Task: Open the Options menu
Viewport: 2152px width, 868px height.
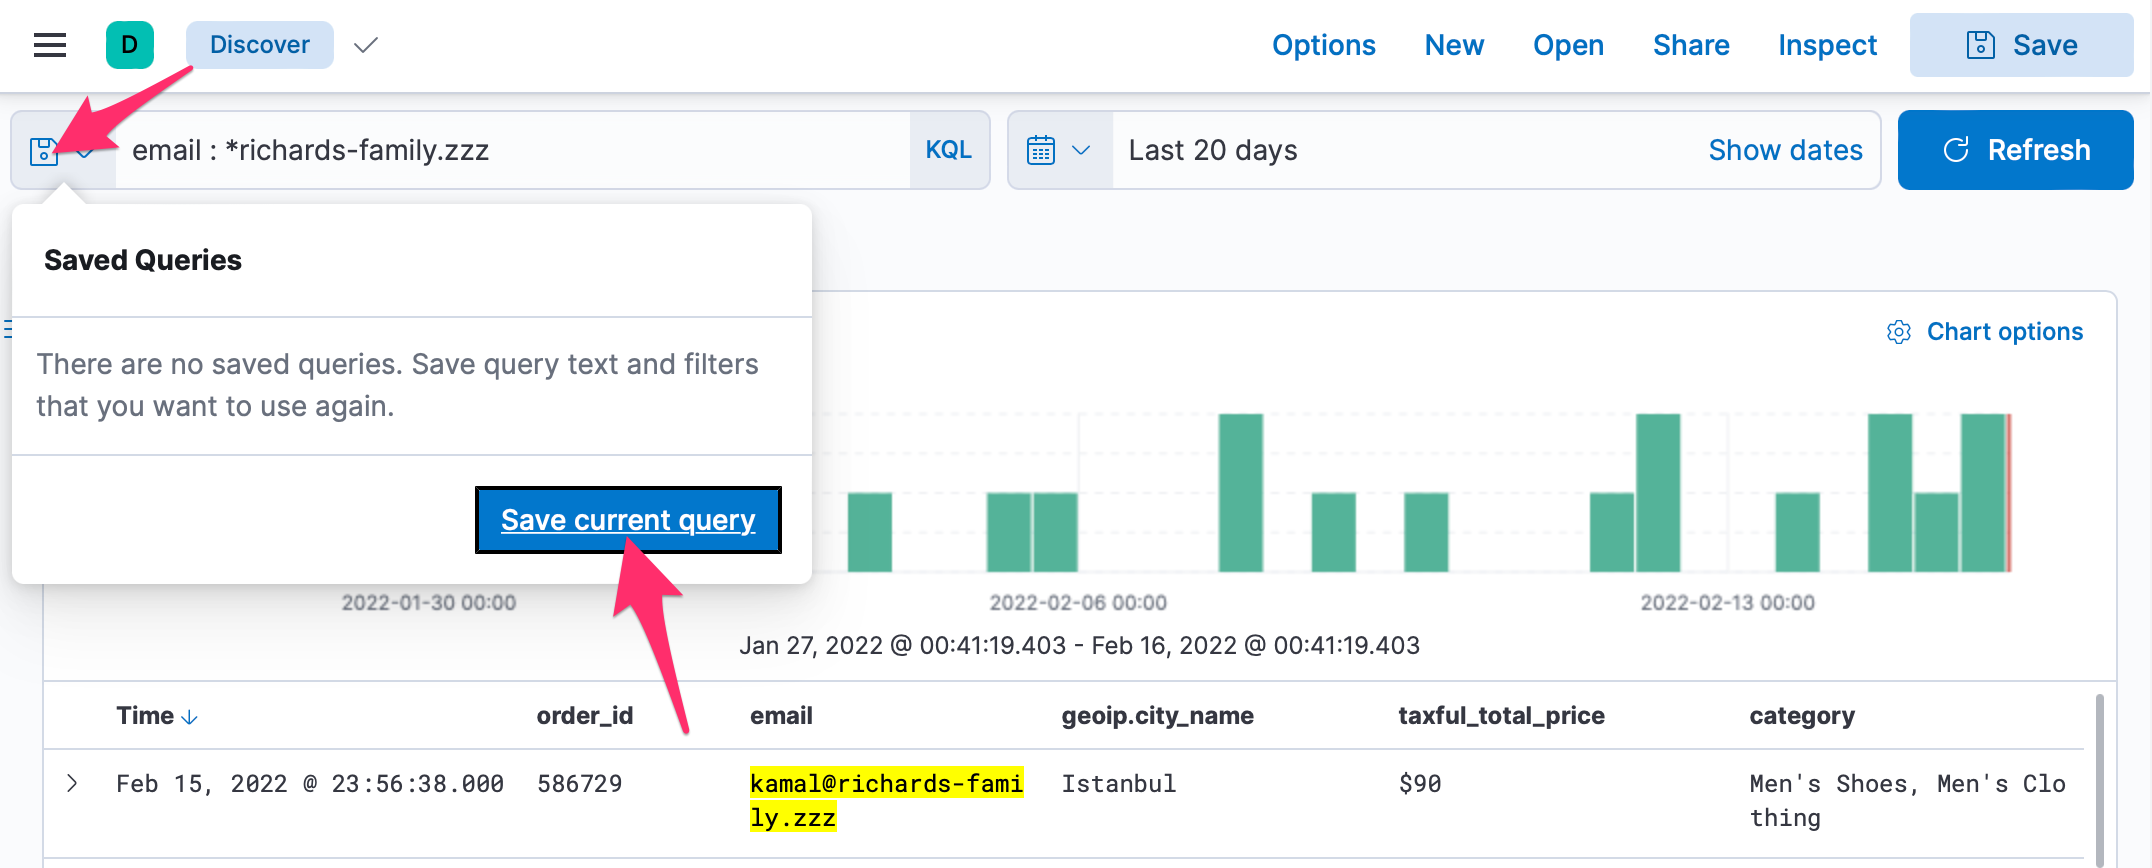Action: click(x=1323, y=45)
